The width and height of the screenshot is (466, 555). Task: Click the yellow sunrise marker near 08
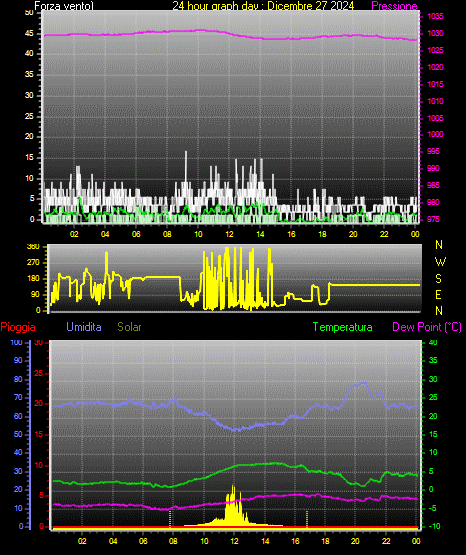coord(170,518)
